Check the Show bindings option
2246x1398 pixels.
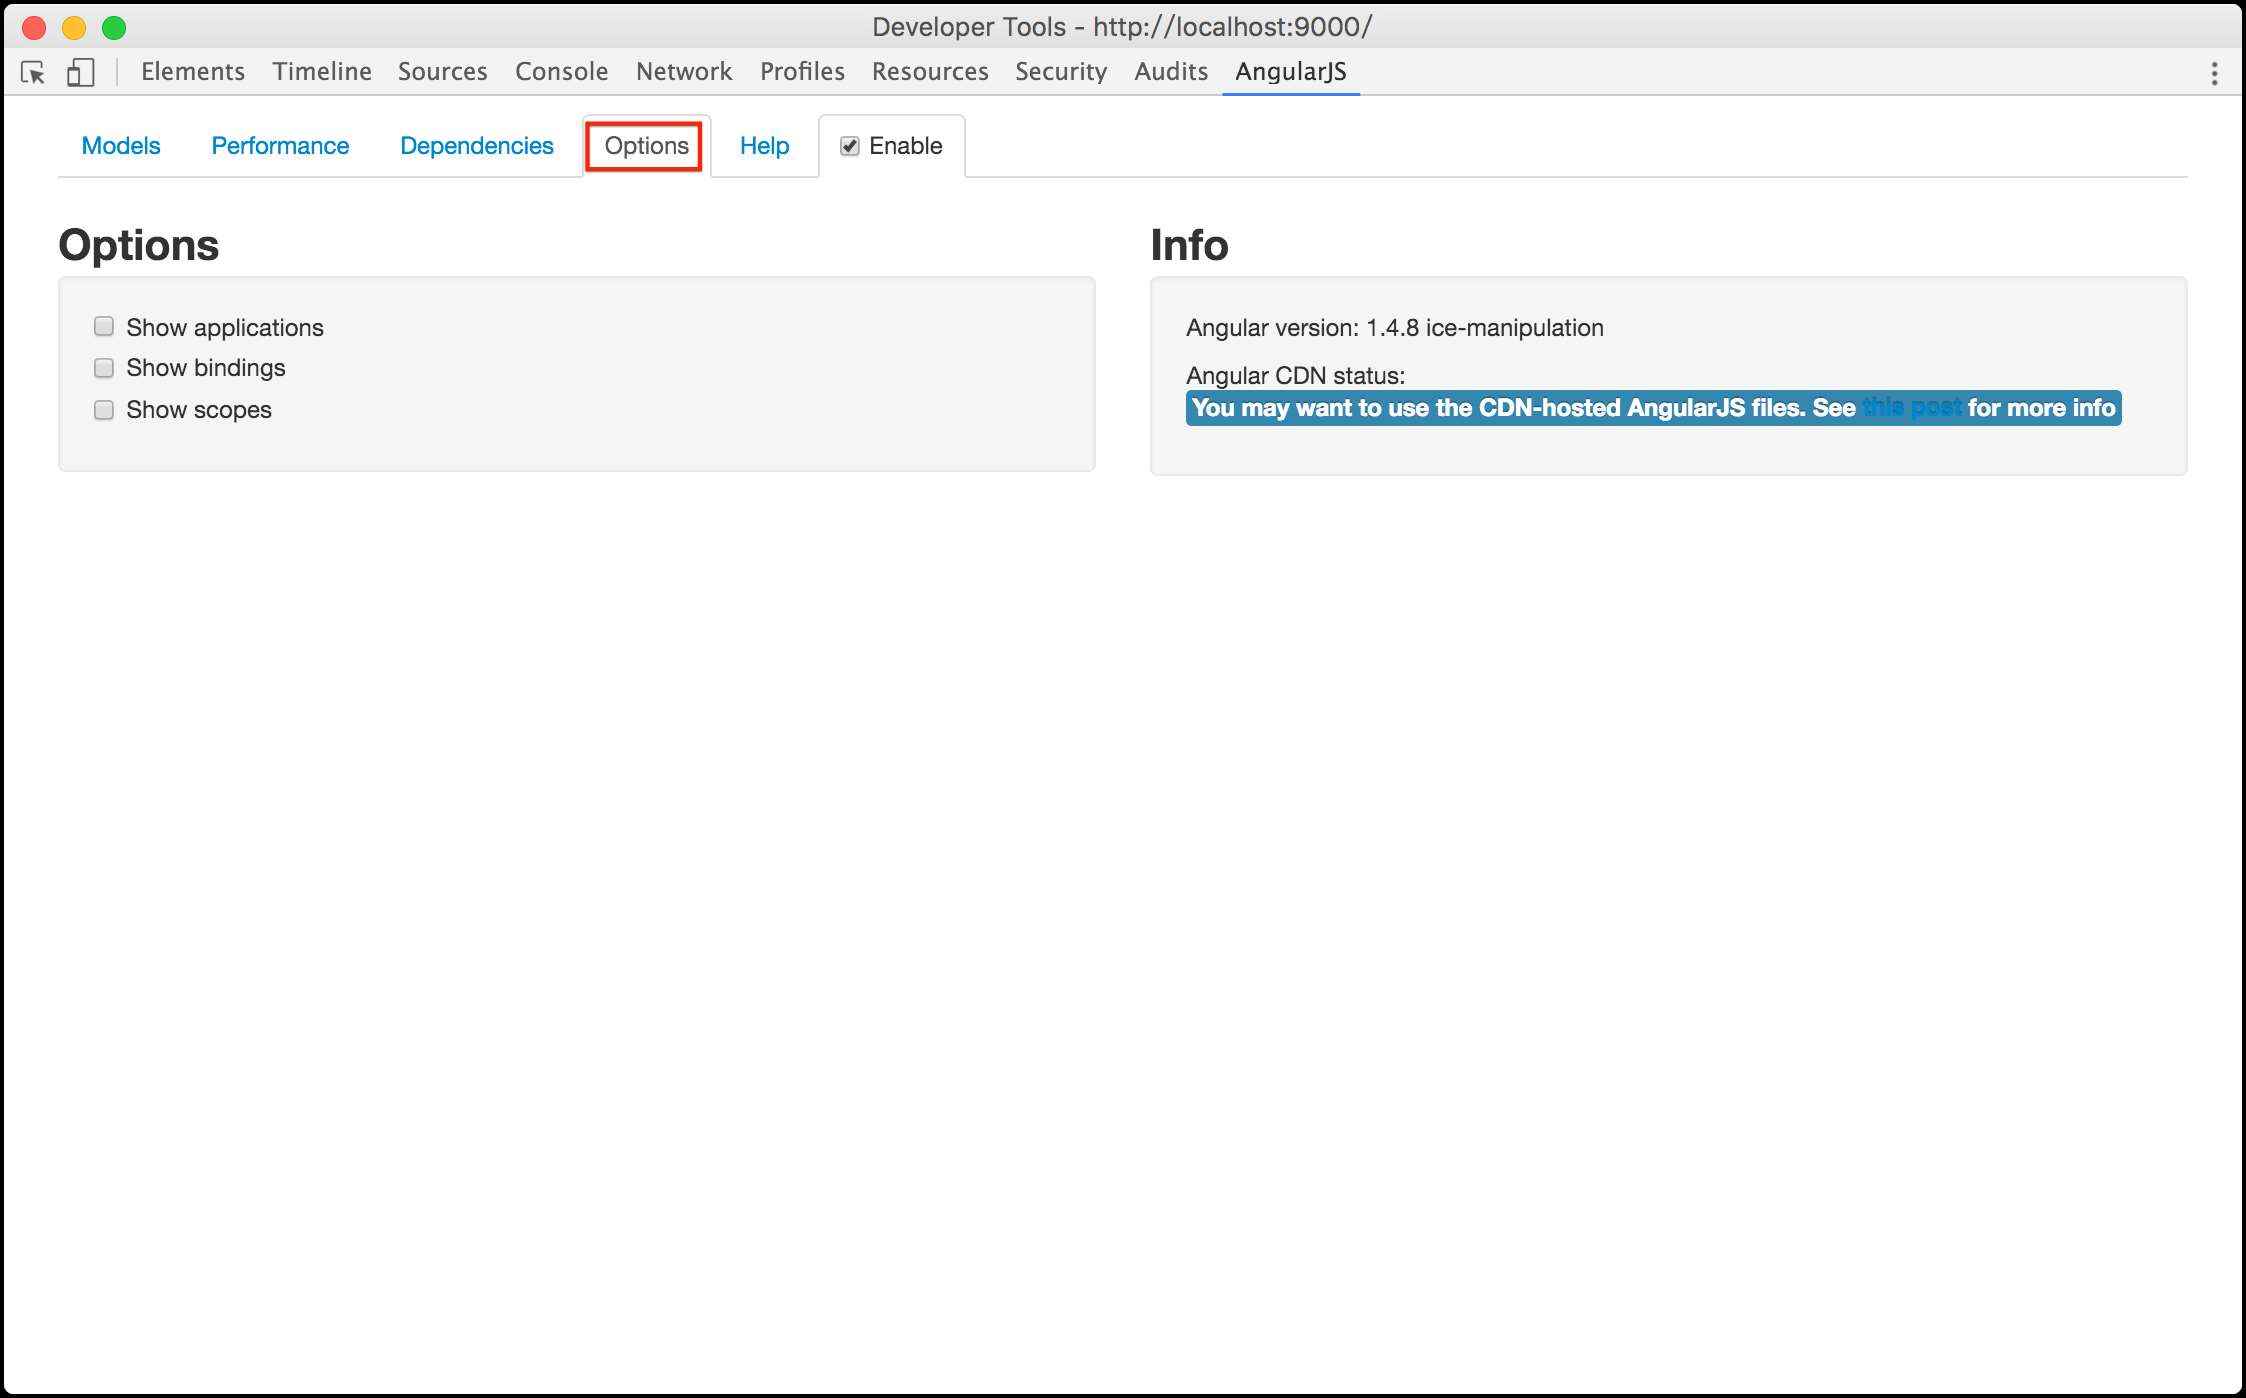(104, 368)
